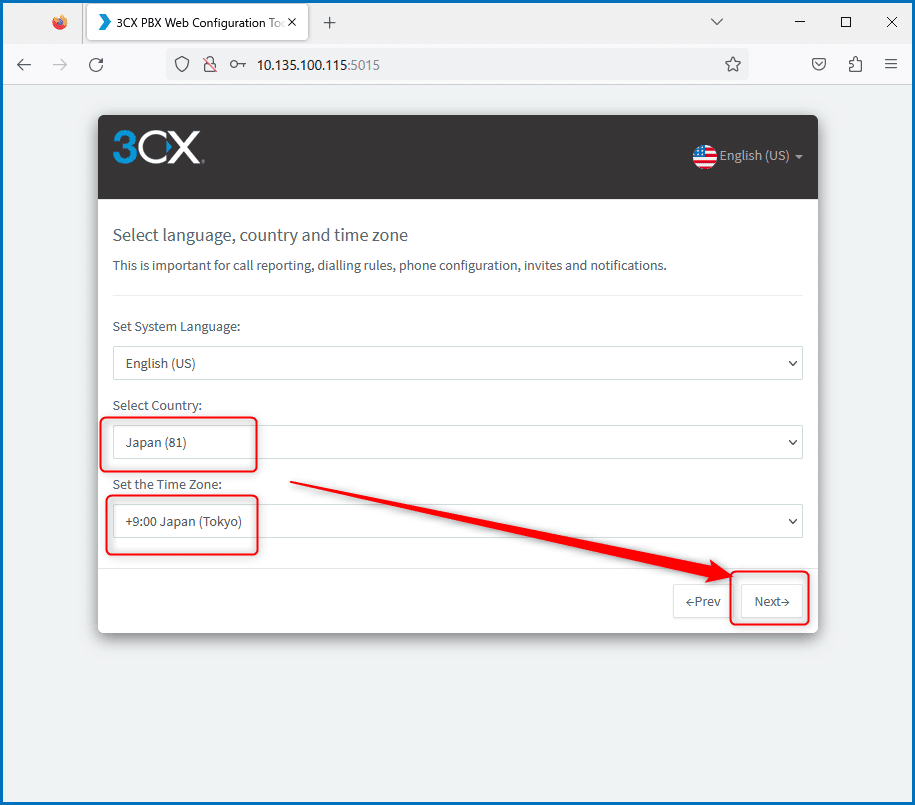The height and width of the screenshot is (805, 915).
Task: Click the saved password key icon
Action: click(x=238, y=64)
